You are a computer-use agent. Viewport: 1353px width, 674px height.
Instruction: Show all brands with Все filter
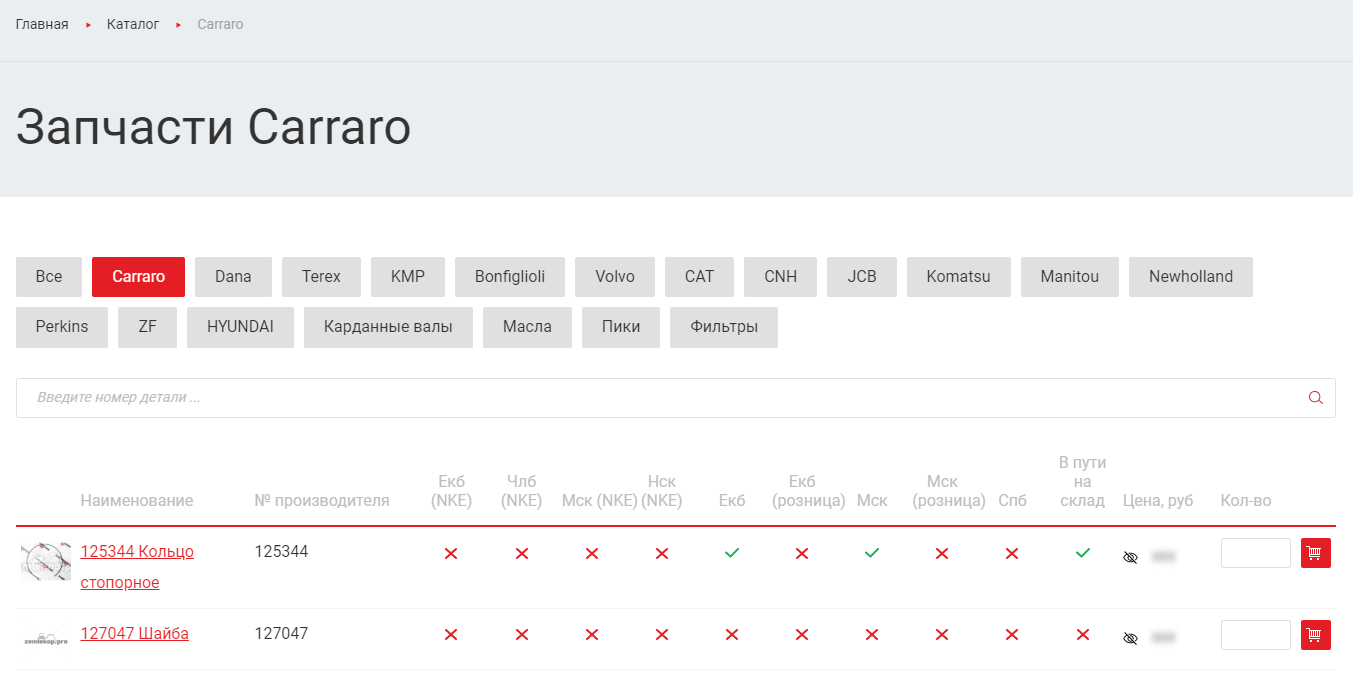tap(49, 277)
